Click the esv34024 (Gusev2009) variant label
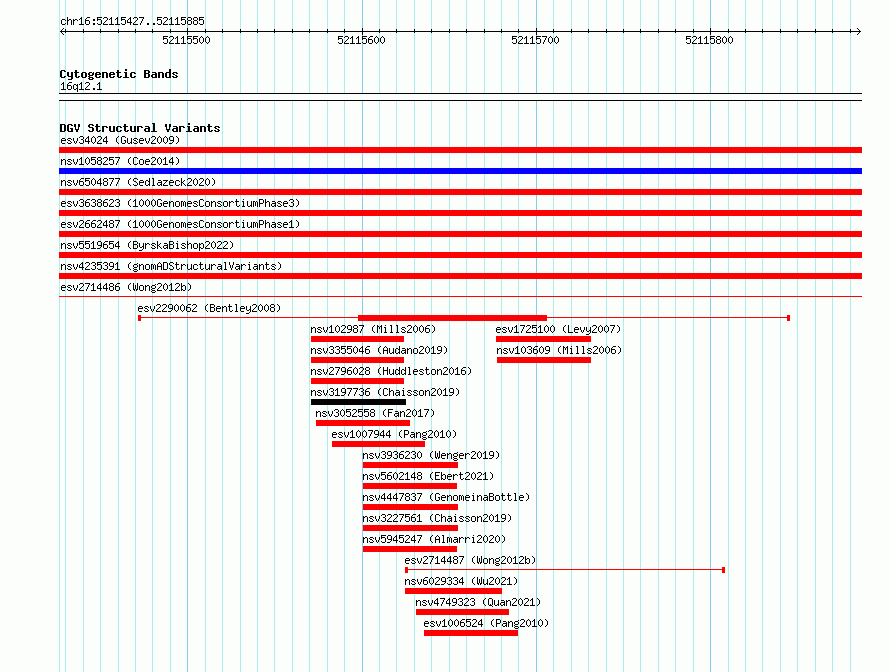Image resolution: width=890 pixels, height=672 pixels. point(120,140)
